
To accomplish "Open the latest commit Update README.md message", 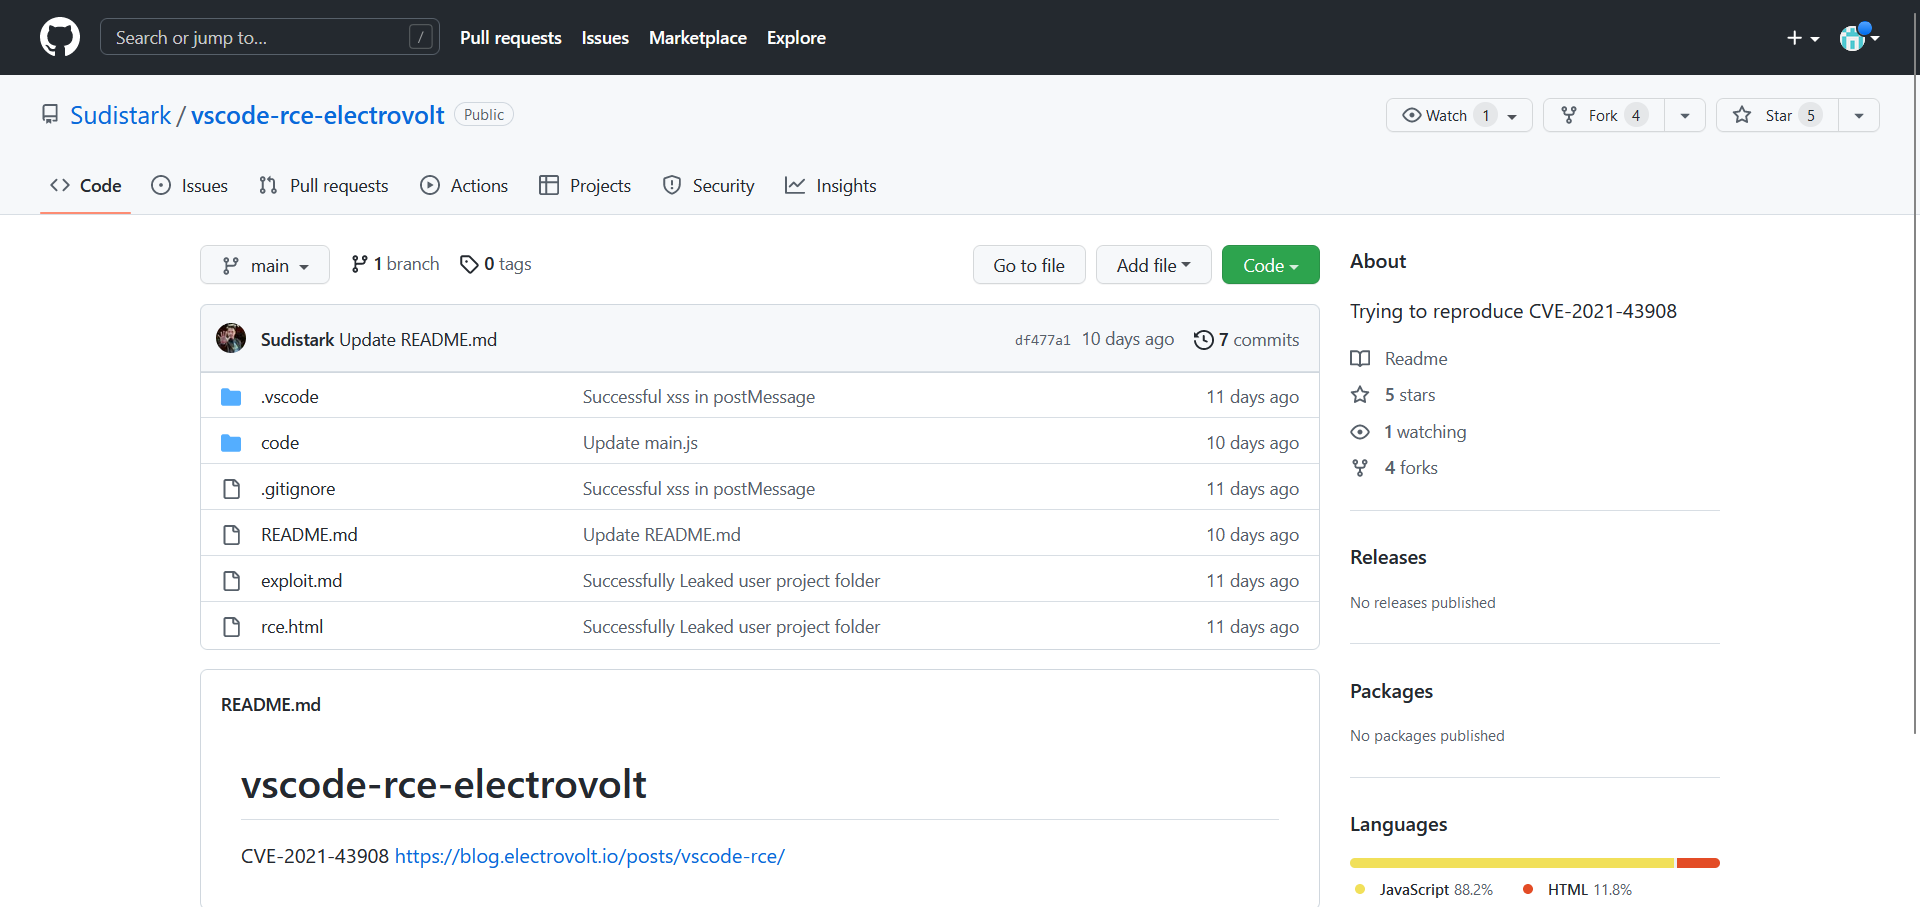I will (x=418, y=340).
